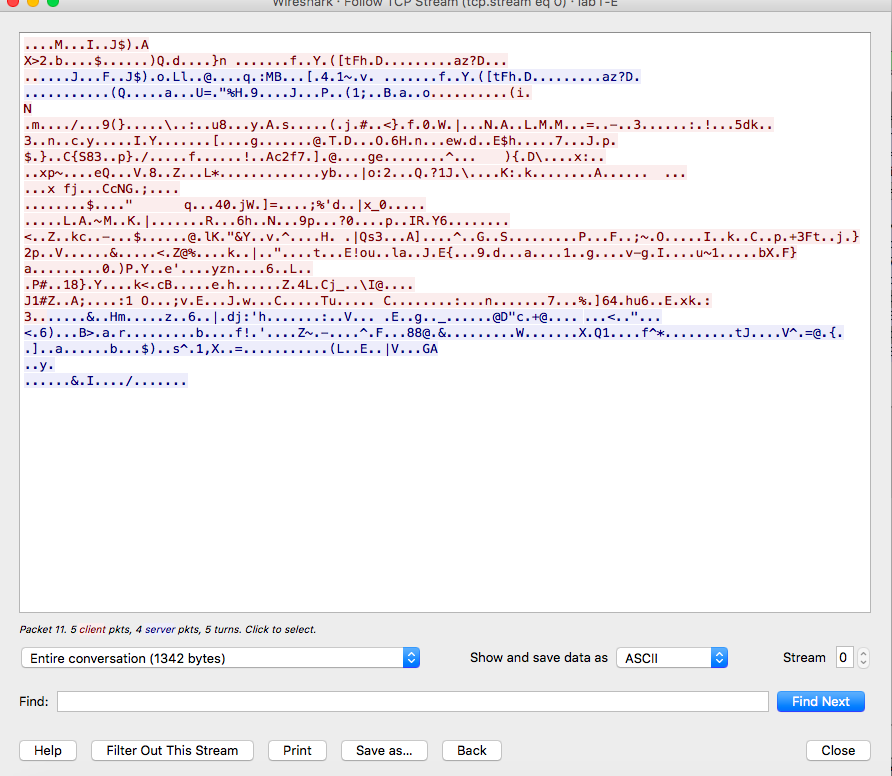Go Back to the capture window
The width and height of the screenshot is (892, 776).
coord(471,750)
